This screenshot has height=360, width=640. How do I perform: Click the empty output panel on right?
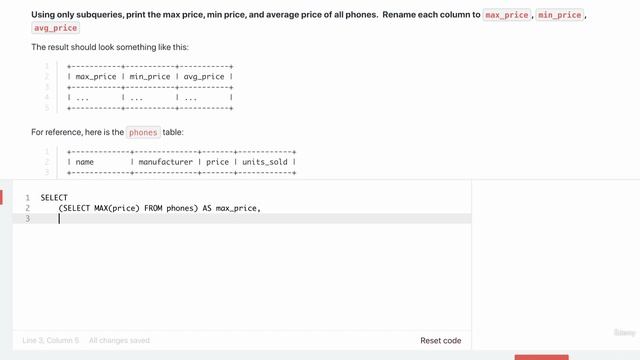[x=556, y=261]
